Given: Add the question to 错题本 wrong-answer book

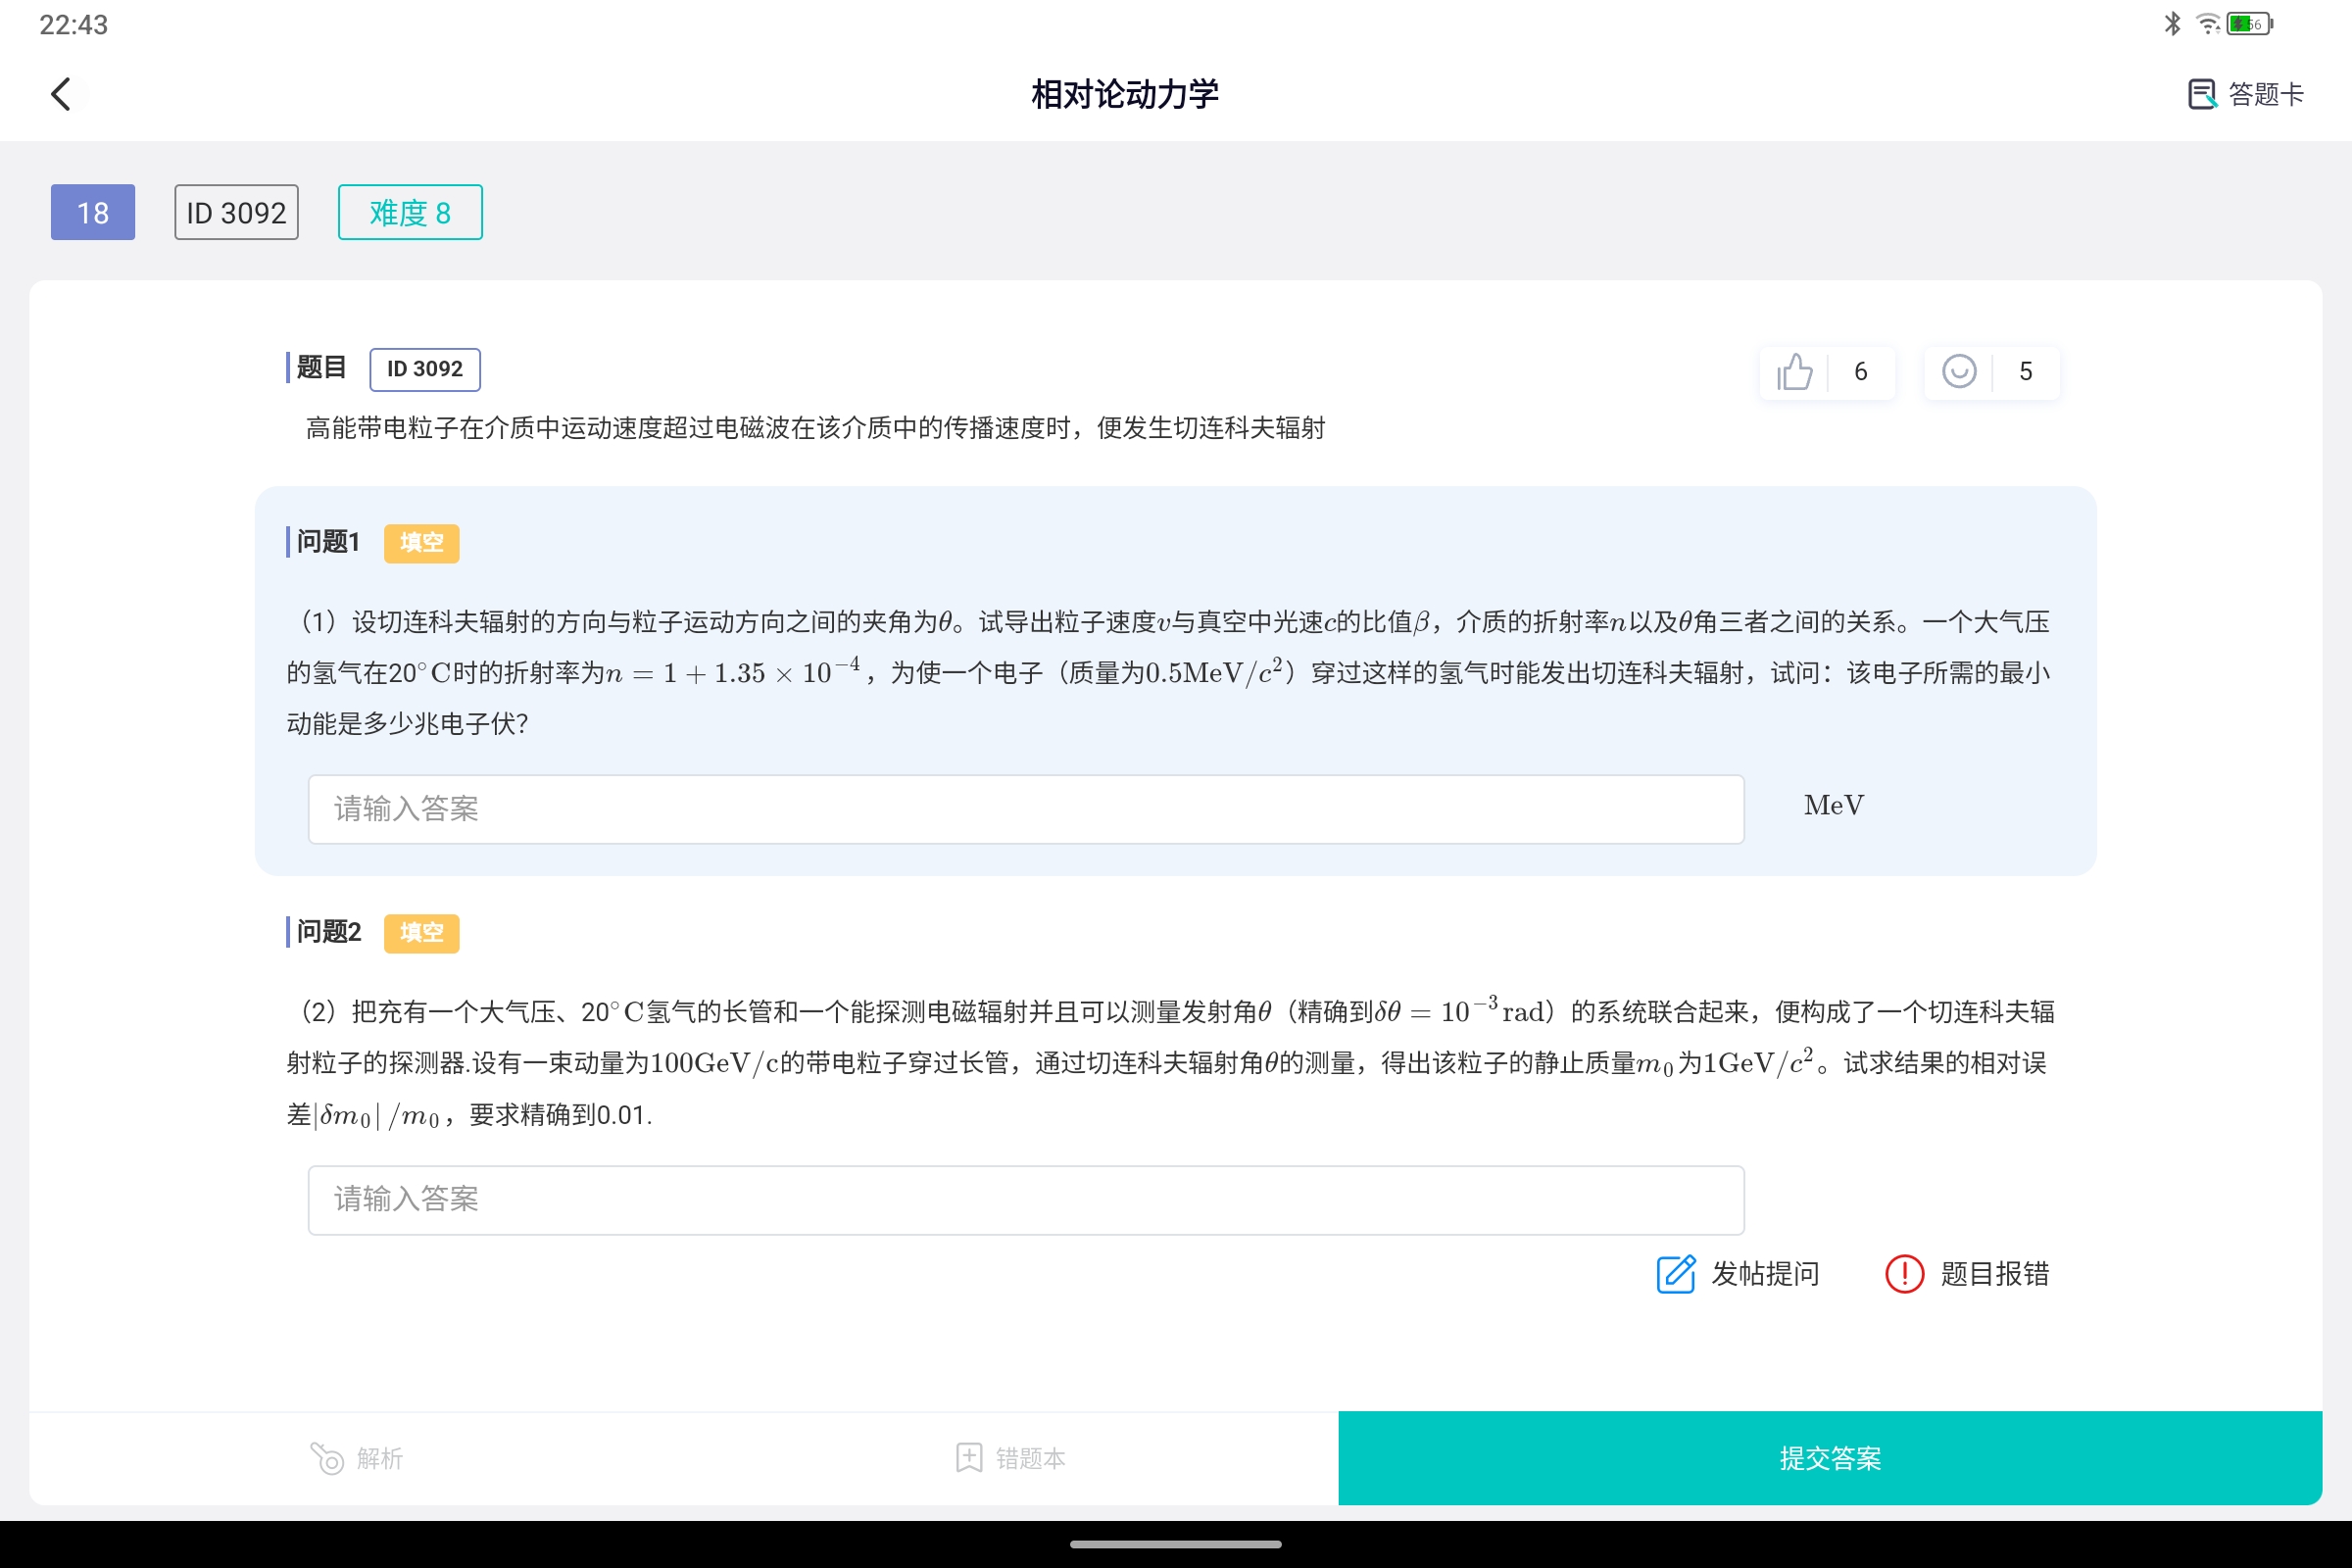Looking at the screenshot, I should [1010, 1458].
